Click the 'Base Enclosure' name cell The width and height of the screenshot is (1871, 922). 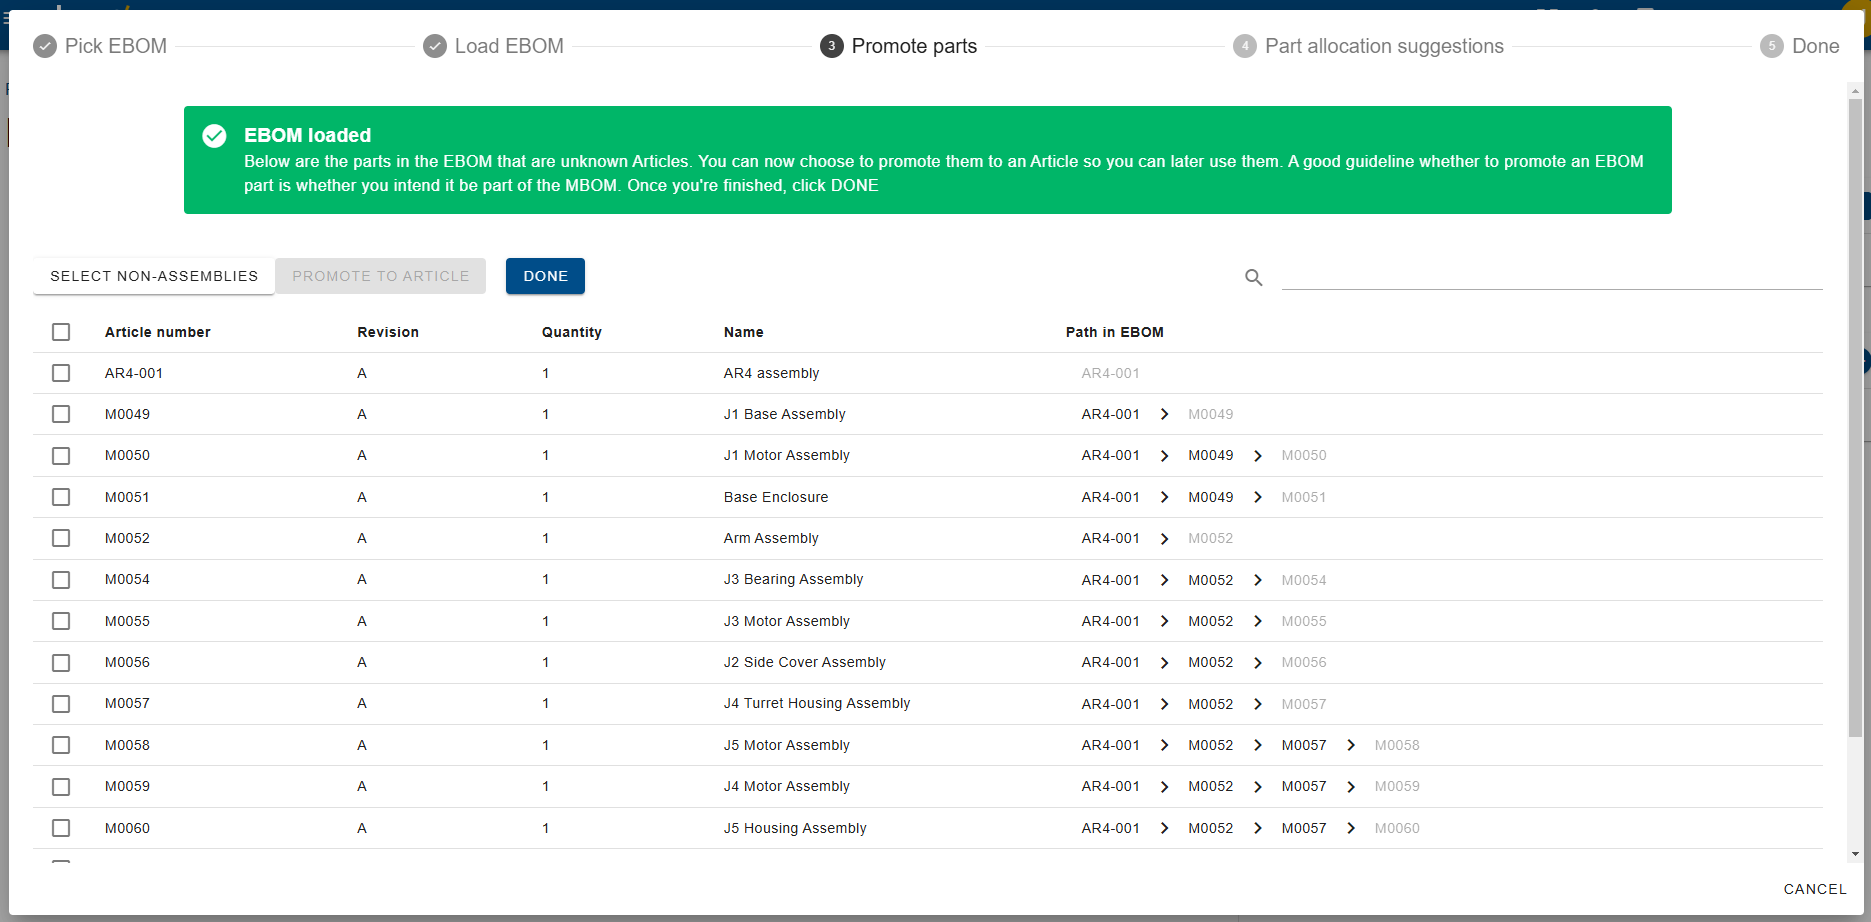coord(776,497)
